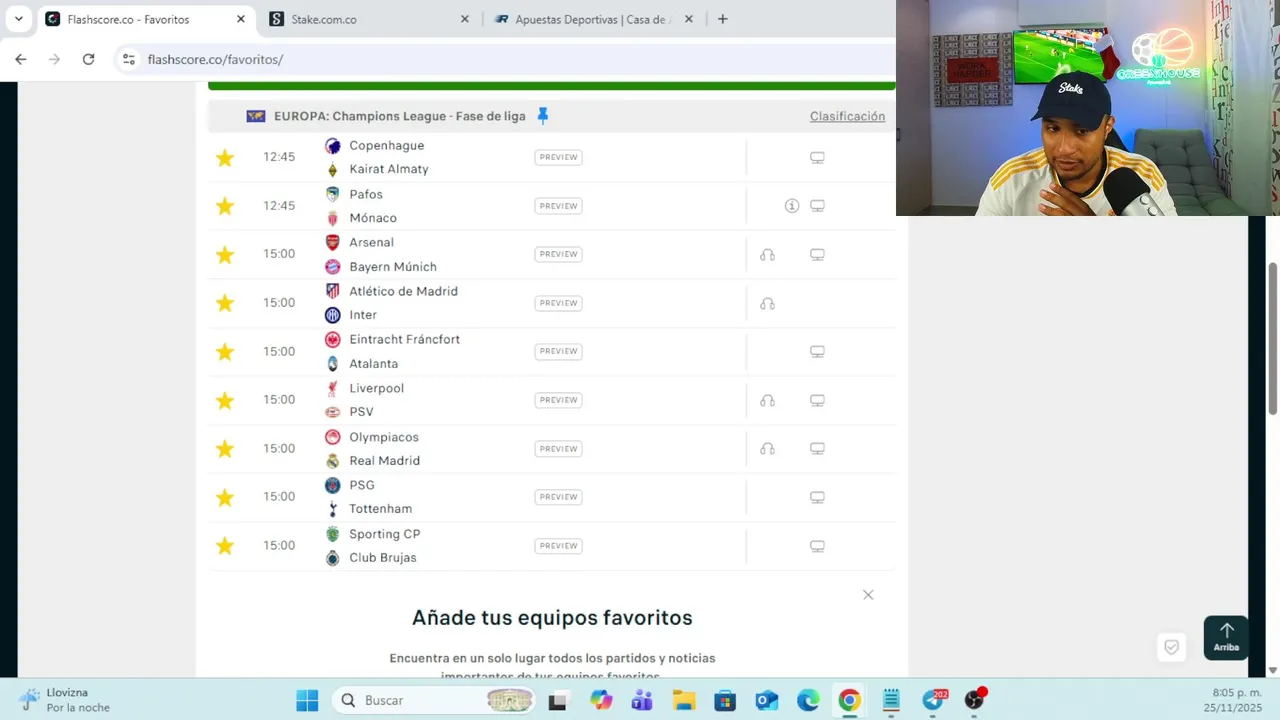Click TV icon for Sporting CP match
Viewport: 1280px width, 720px height.
point(817,547)
